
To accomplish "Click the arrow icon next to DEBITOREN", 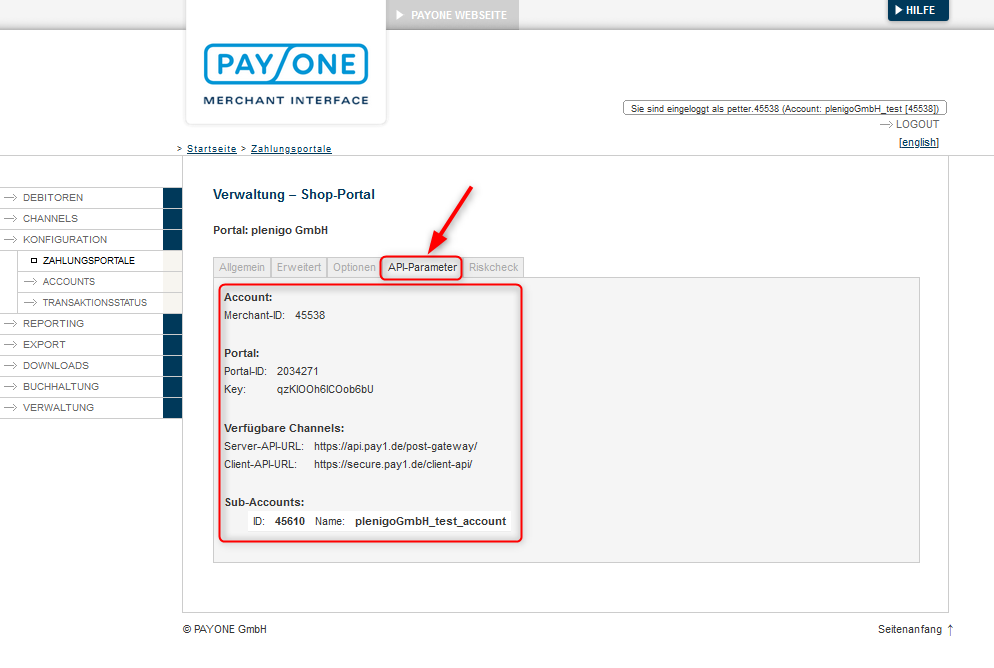I will click(x=10, y=198).
